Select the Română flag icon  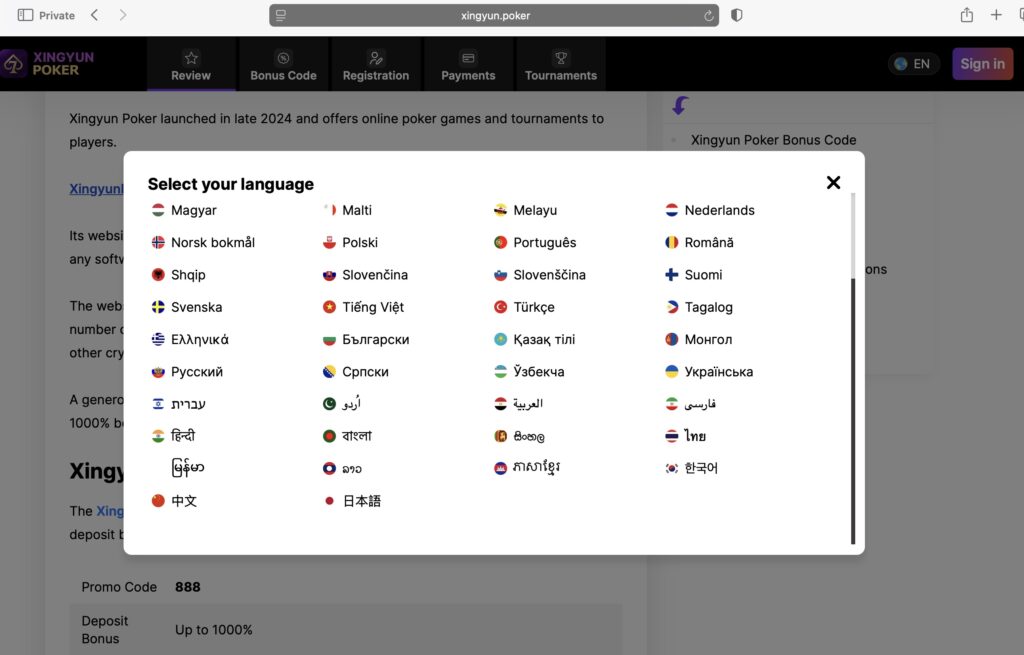[671, 242]
